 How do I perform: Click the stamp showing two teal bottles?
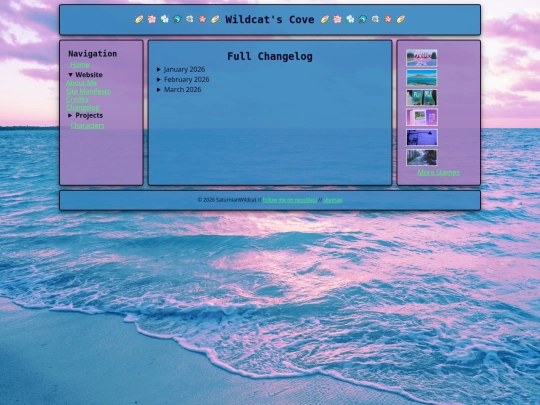422,97
